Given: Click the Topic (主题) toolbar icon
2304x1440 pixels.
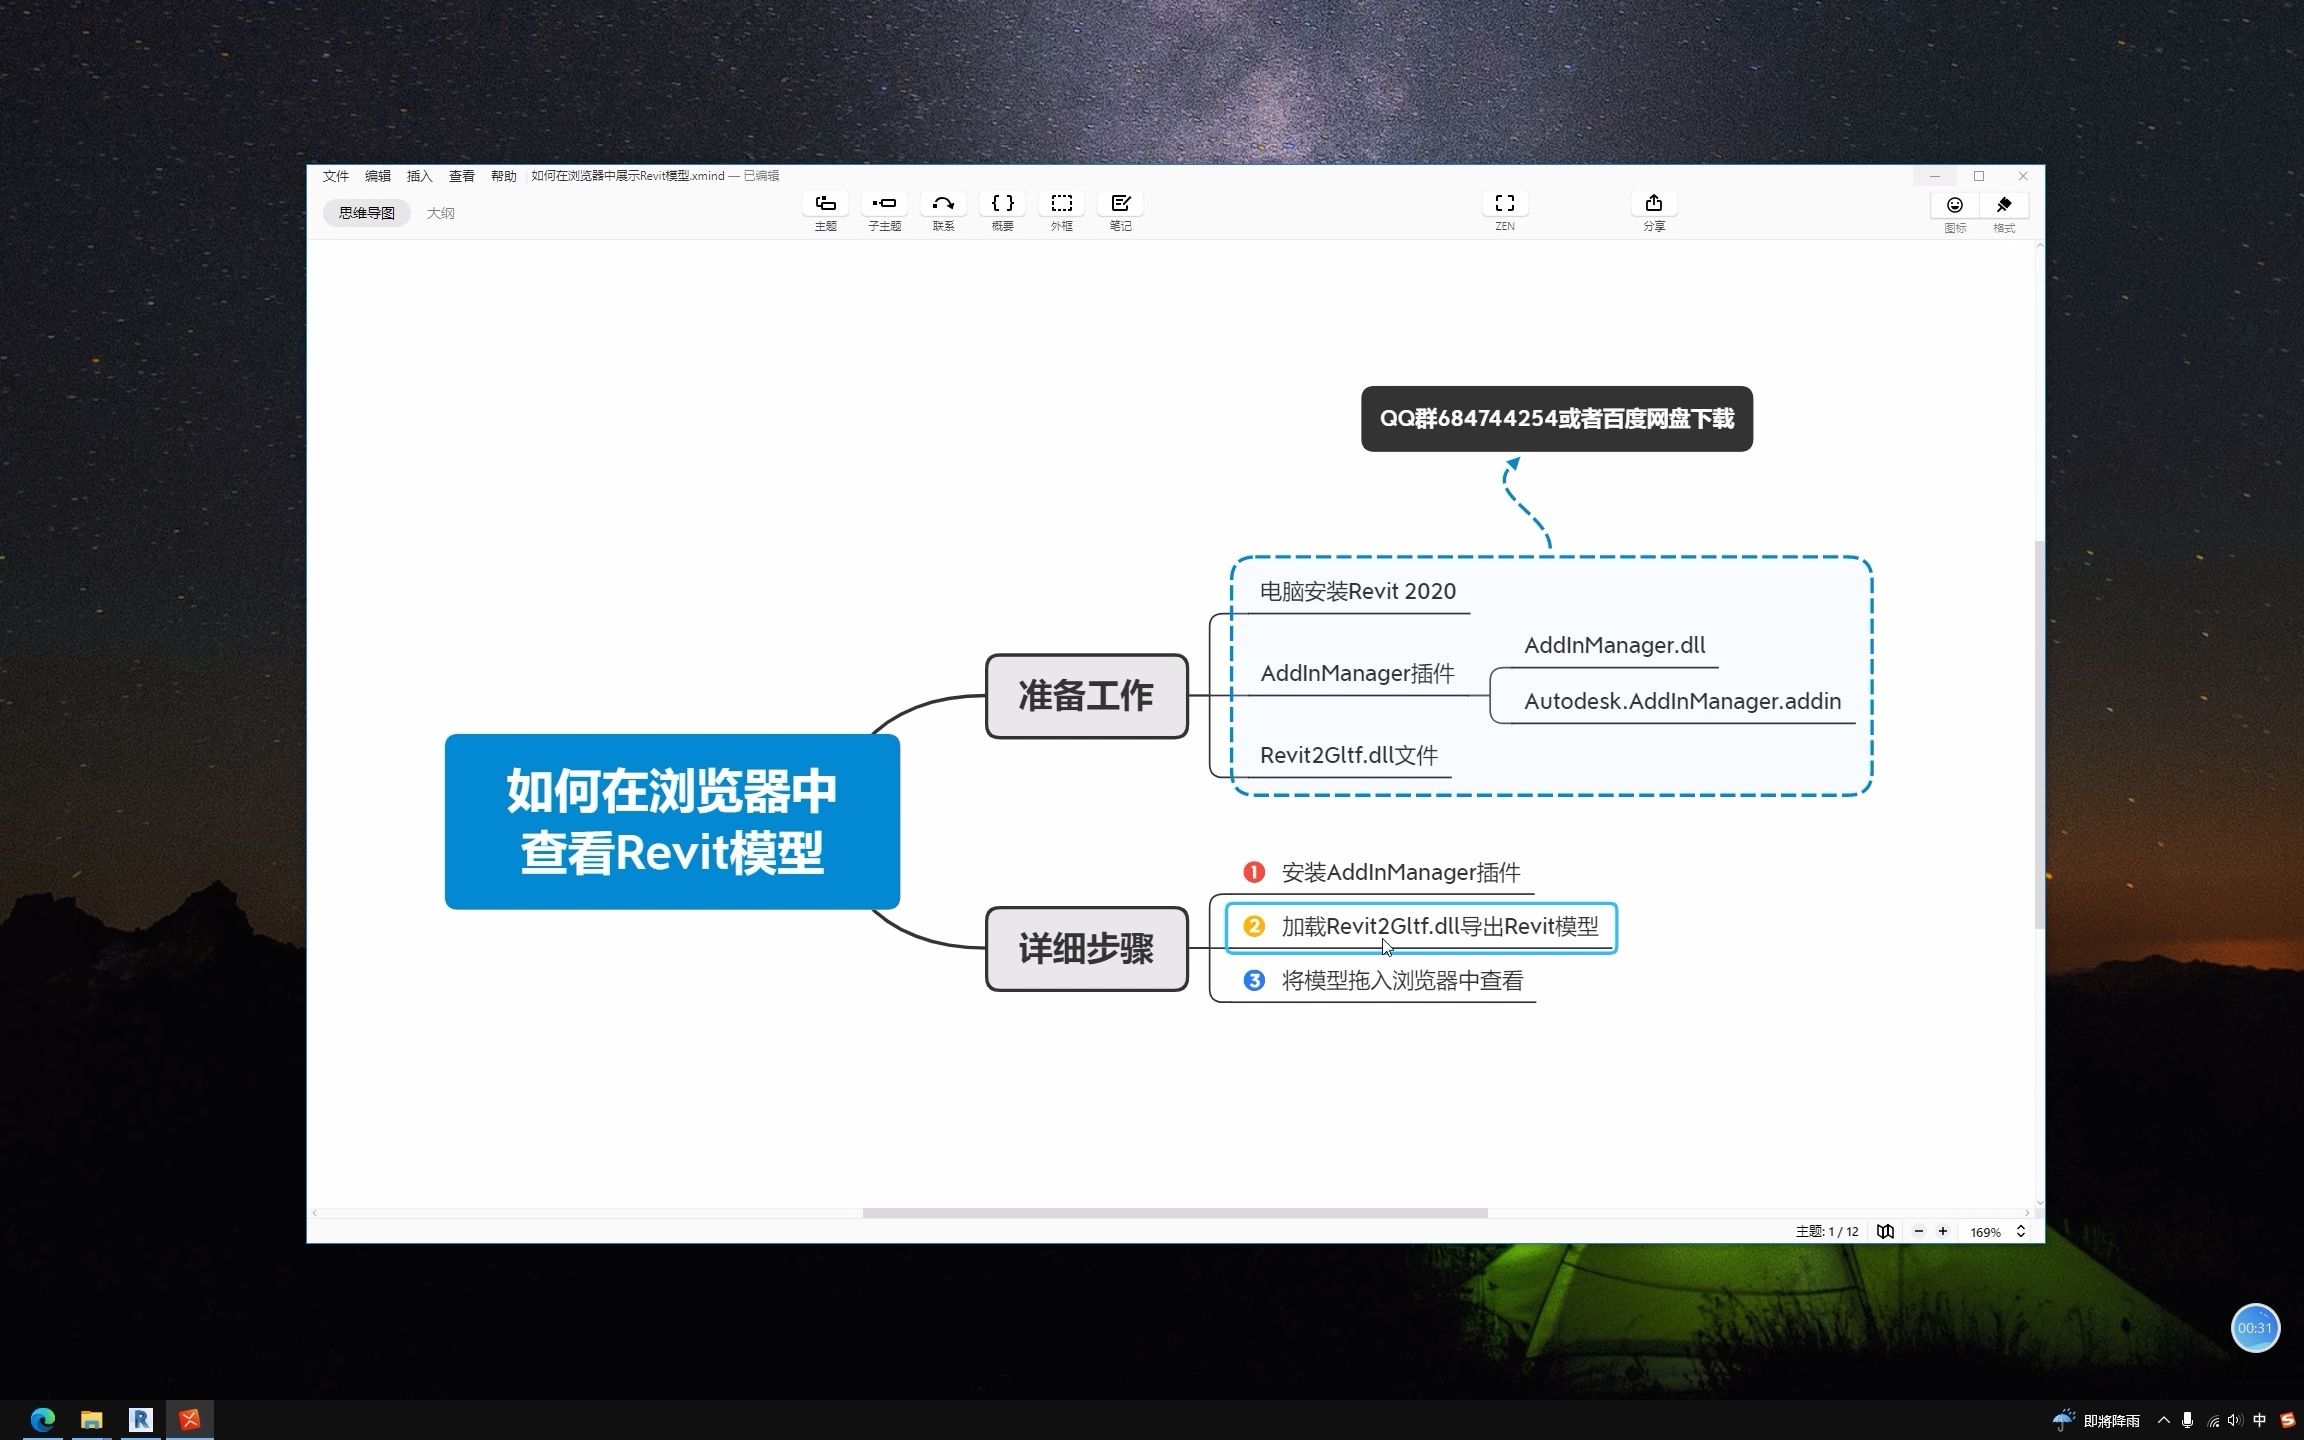Looking at the screenshot, I should [825, 204].
